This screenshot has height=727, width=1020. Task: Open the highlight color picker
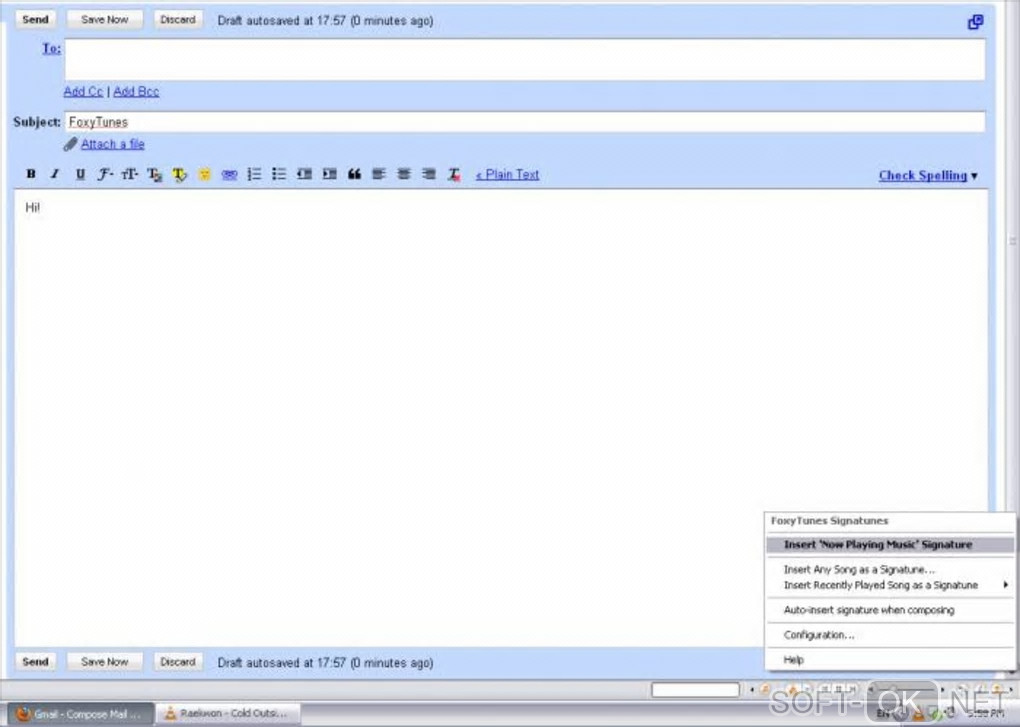(x=180, y=174)
